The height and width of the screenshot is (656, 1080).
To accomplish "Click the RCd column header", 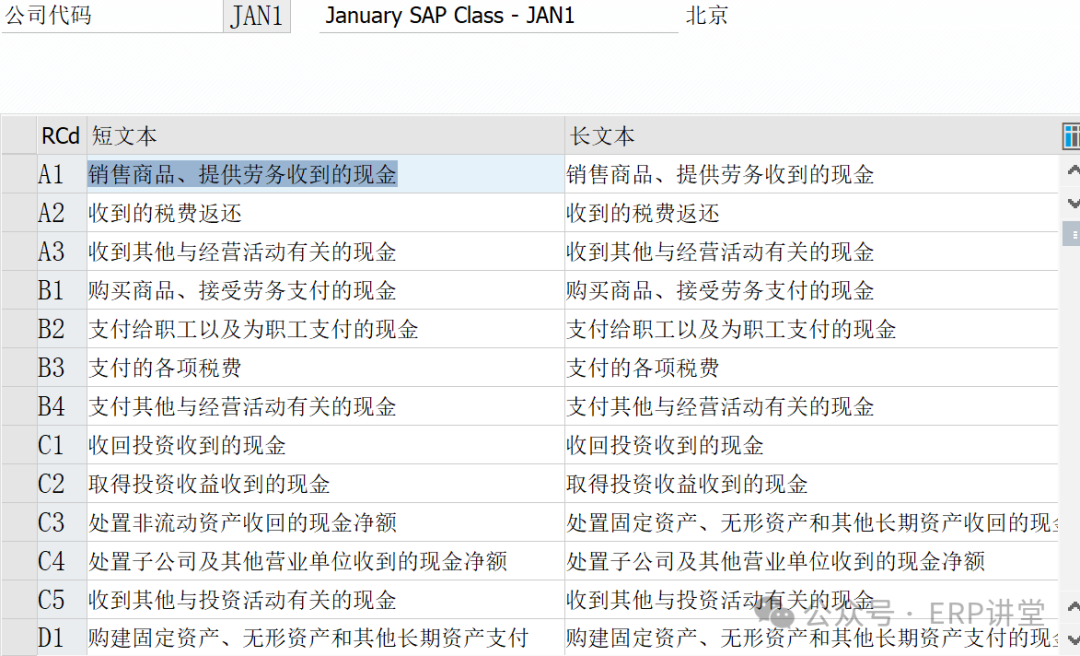I will coord(60,136).
